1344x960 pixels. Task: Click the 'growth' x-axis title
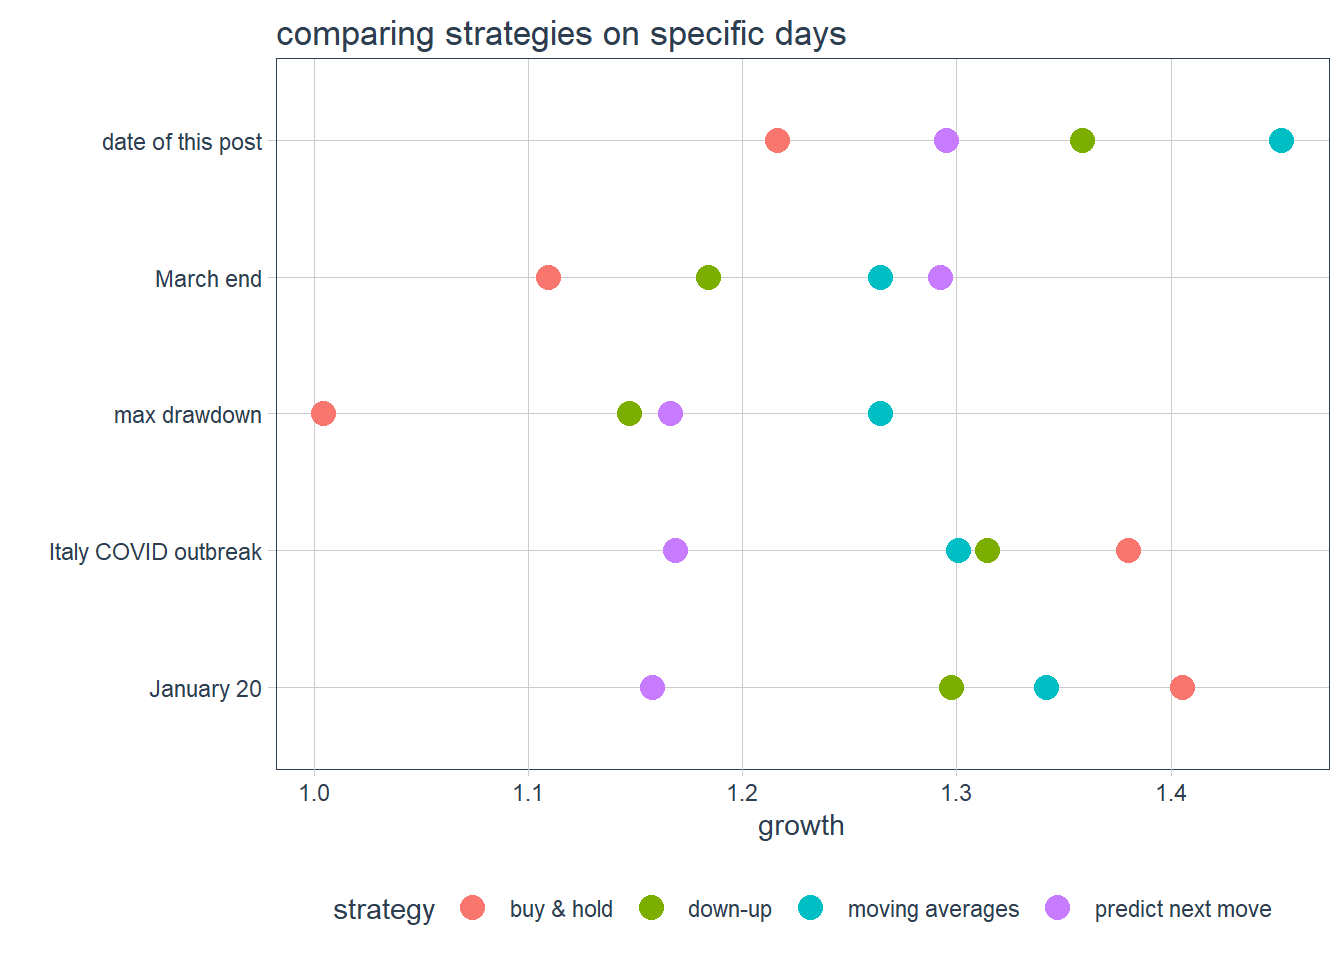[801, 826]
